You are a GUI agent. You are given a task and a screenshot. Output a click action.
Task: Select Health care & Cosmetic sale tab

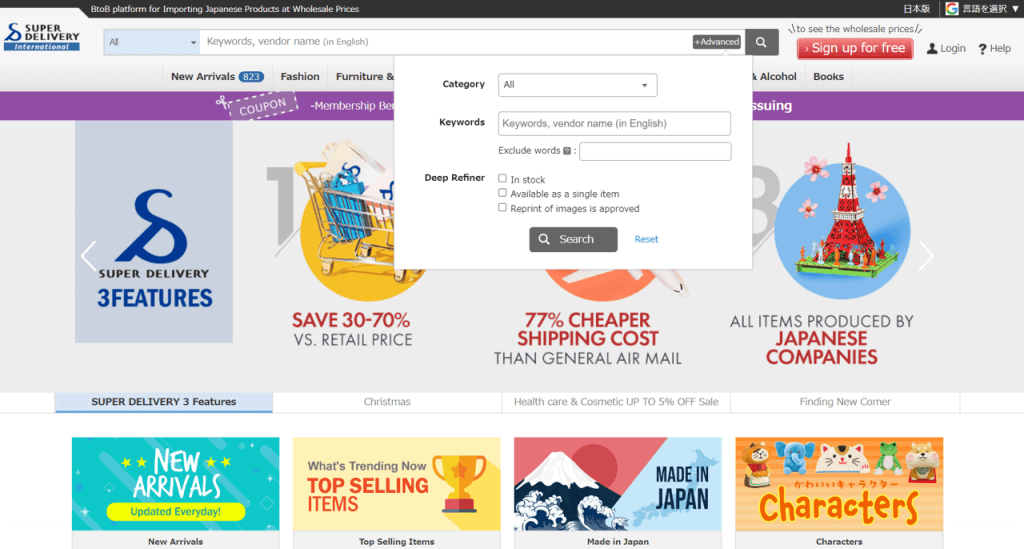[x=616, y=402]
